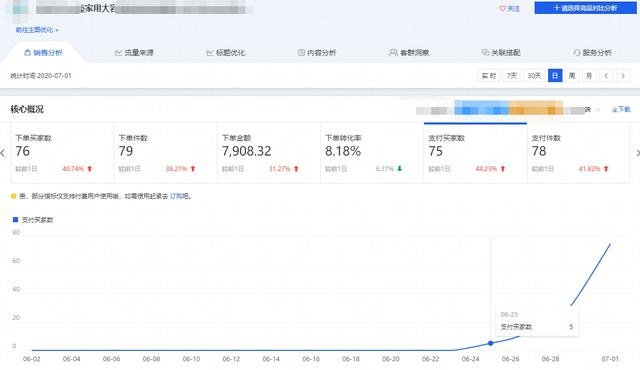
Task: Click the 40.74% increase figure
Action: click(73, 169)
